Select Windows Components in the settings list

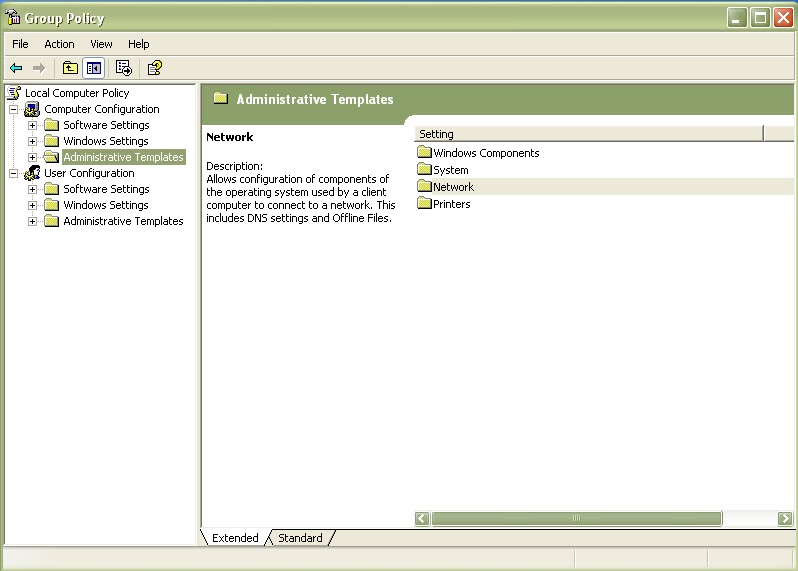tap(486, 153)
